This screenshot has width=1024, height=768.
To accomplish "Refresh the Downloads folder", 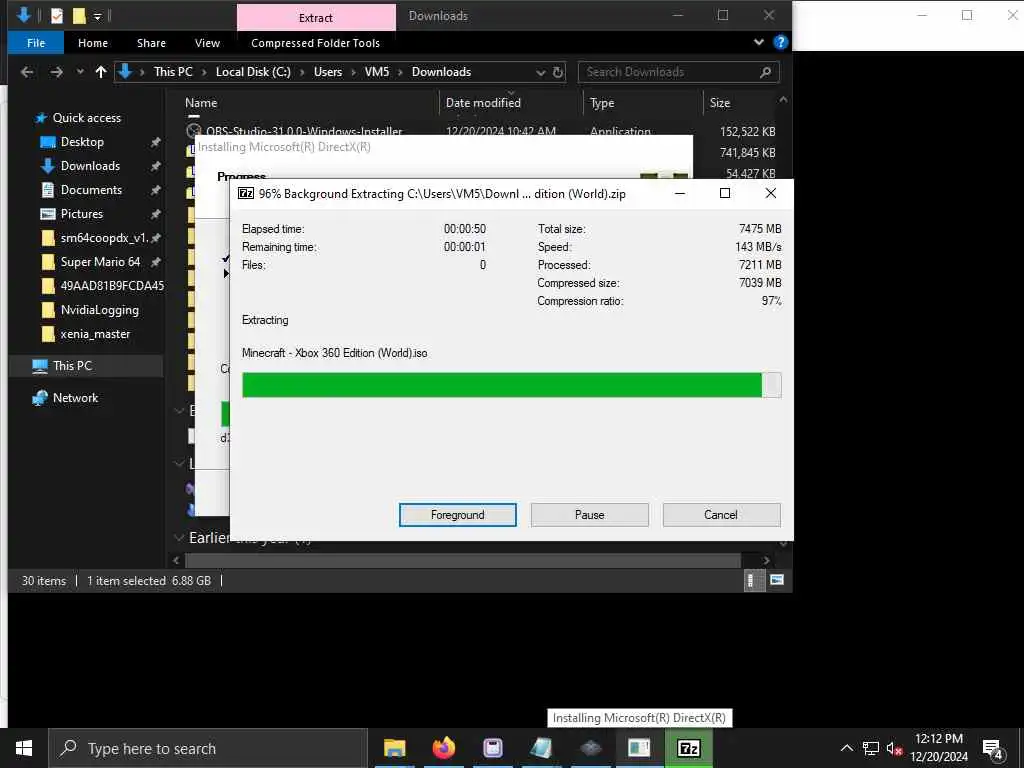I will pos(558,72).
